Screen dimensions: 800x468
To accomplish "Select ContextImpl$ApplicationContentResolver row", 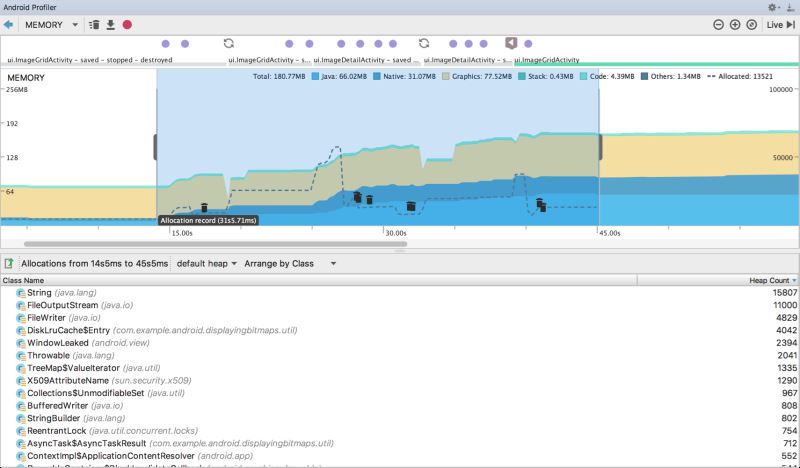I will (400, 456).
